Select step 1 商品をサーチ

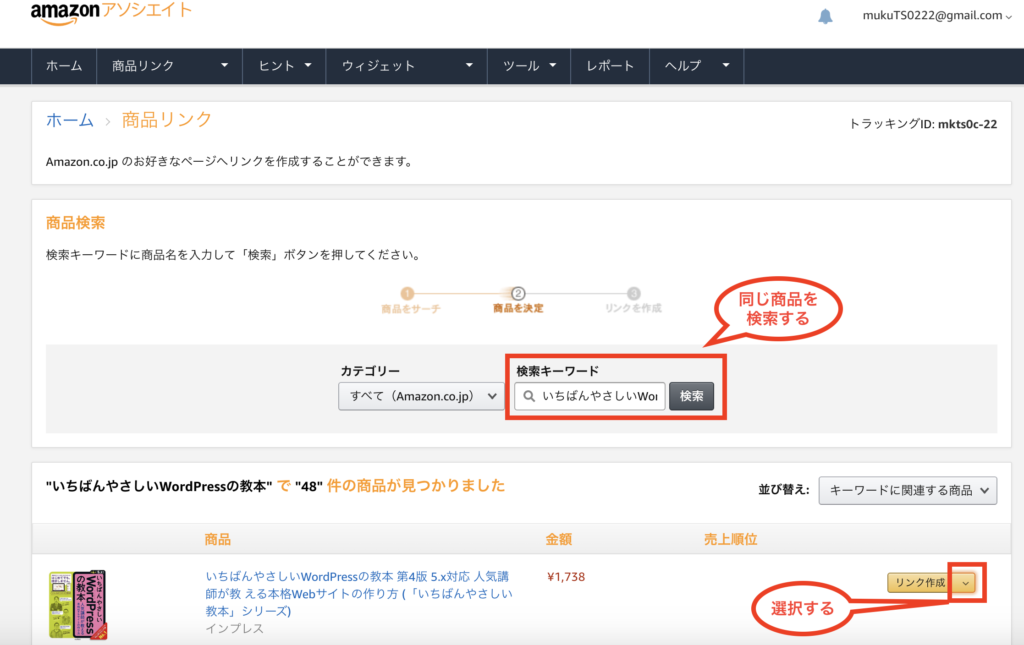click(x=410, y=300)
